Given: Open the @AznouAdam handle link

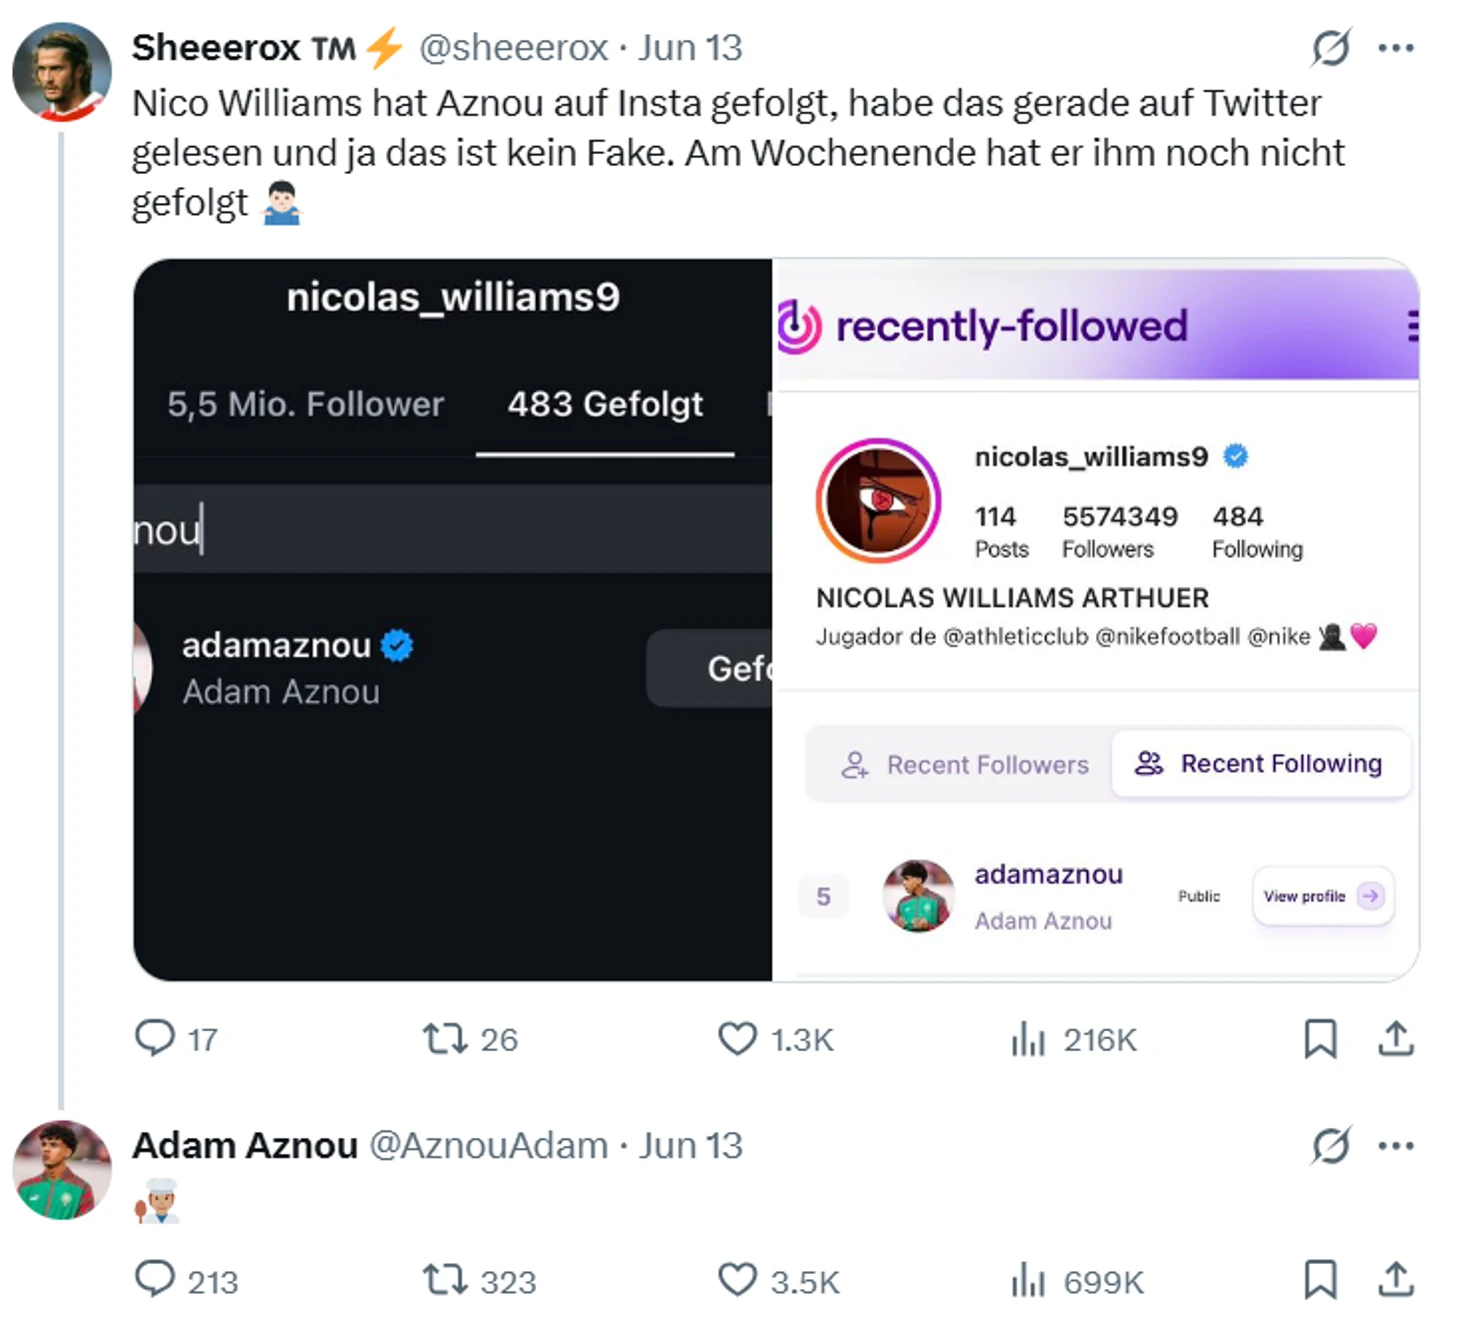Looking at the screenshot, I should (x=489, y=1145).
